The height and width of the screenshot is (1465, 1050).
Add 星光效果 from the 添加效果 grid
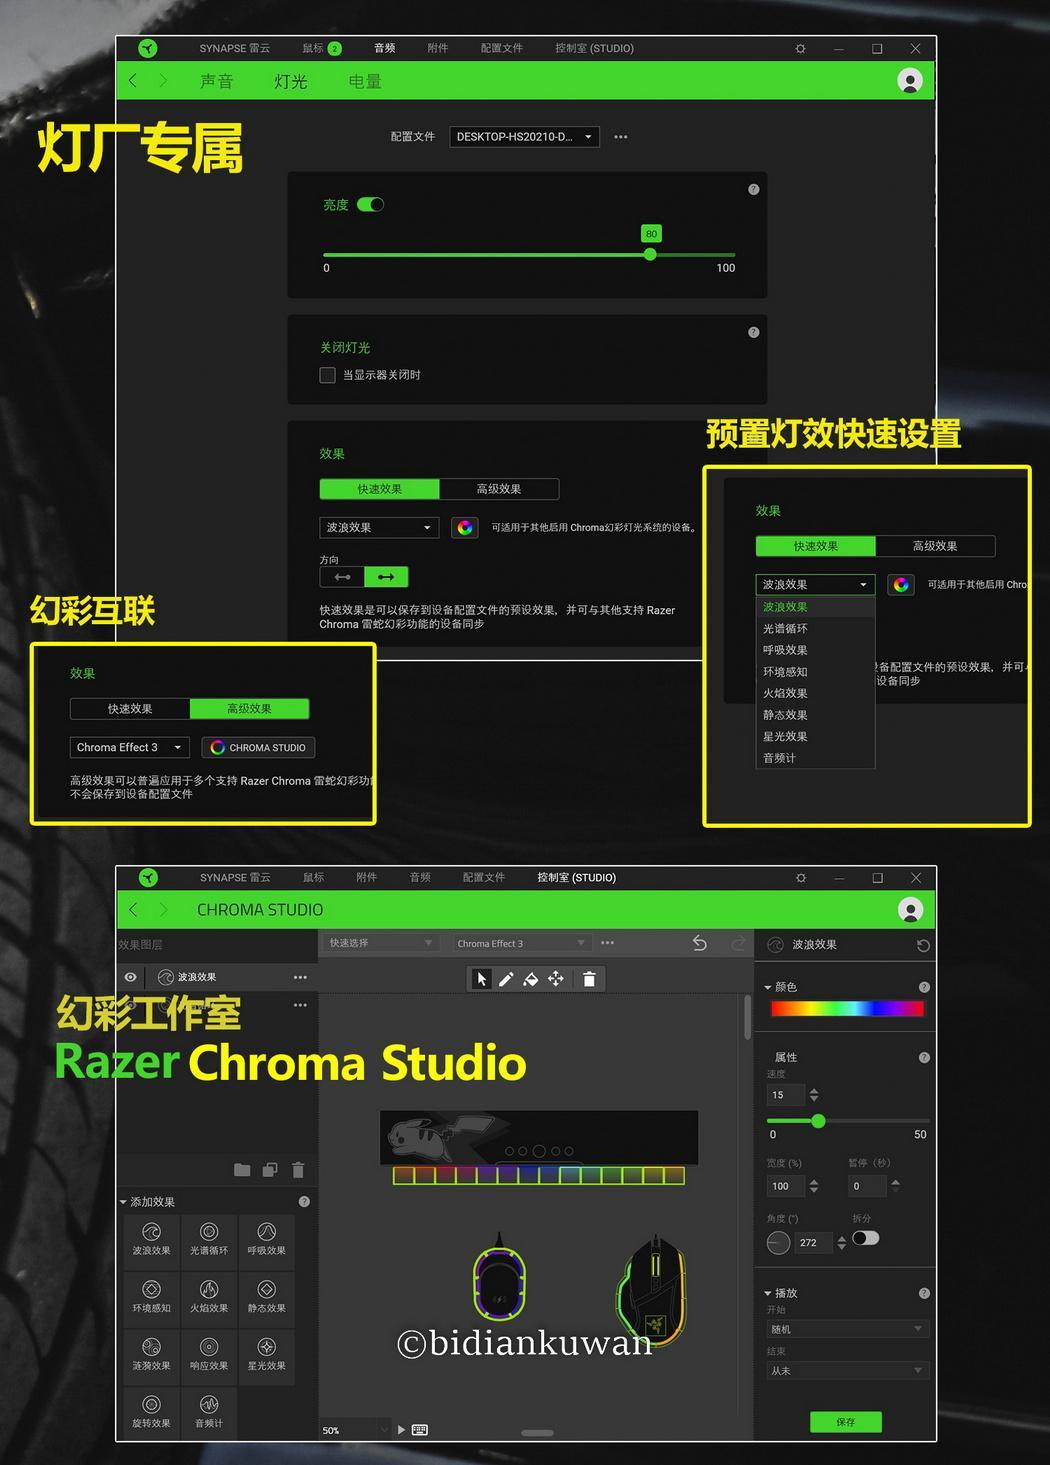point(266,1354)
